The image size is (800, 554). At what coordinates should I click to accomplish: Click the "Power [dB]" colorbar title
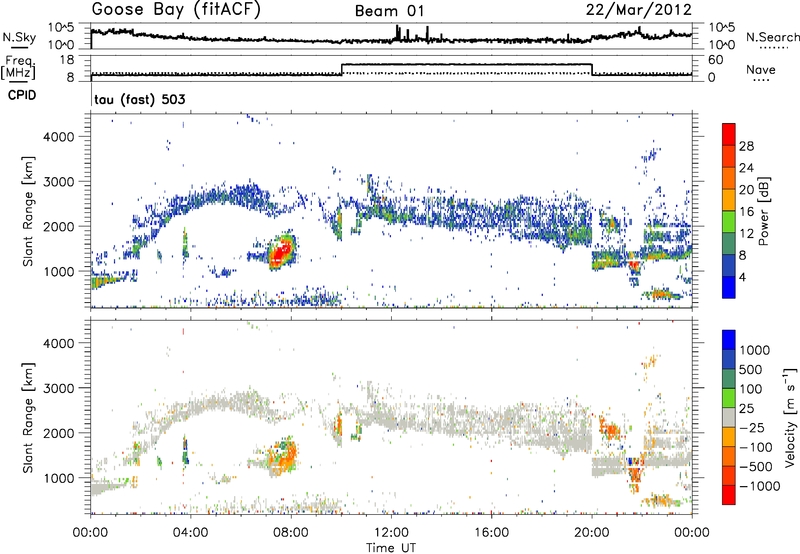coord(763,211)
